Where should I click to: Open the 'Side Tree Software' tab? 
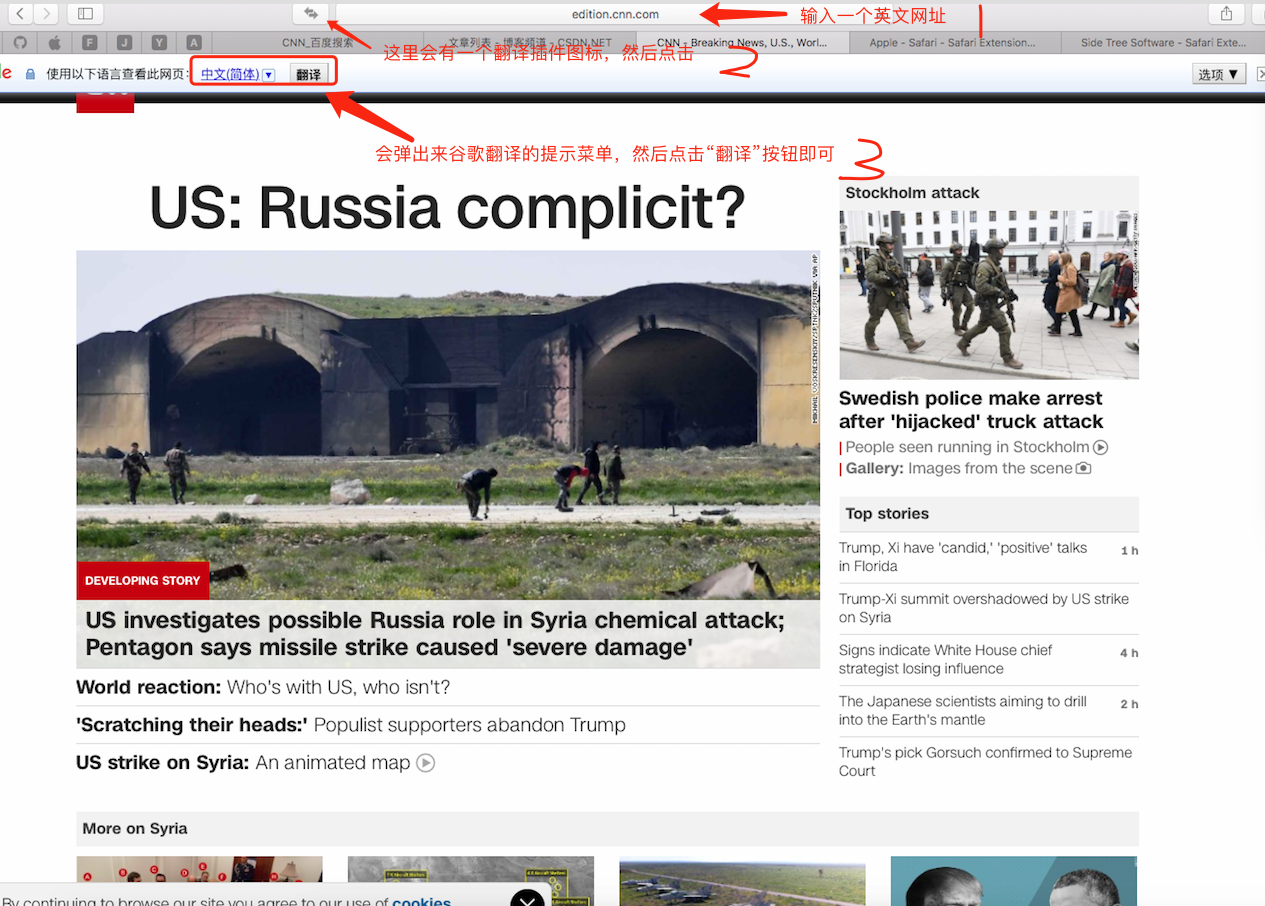(x=1163, y=43)
